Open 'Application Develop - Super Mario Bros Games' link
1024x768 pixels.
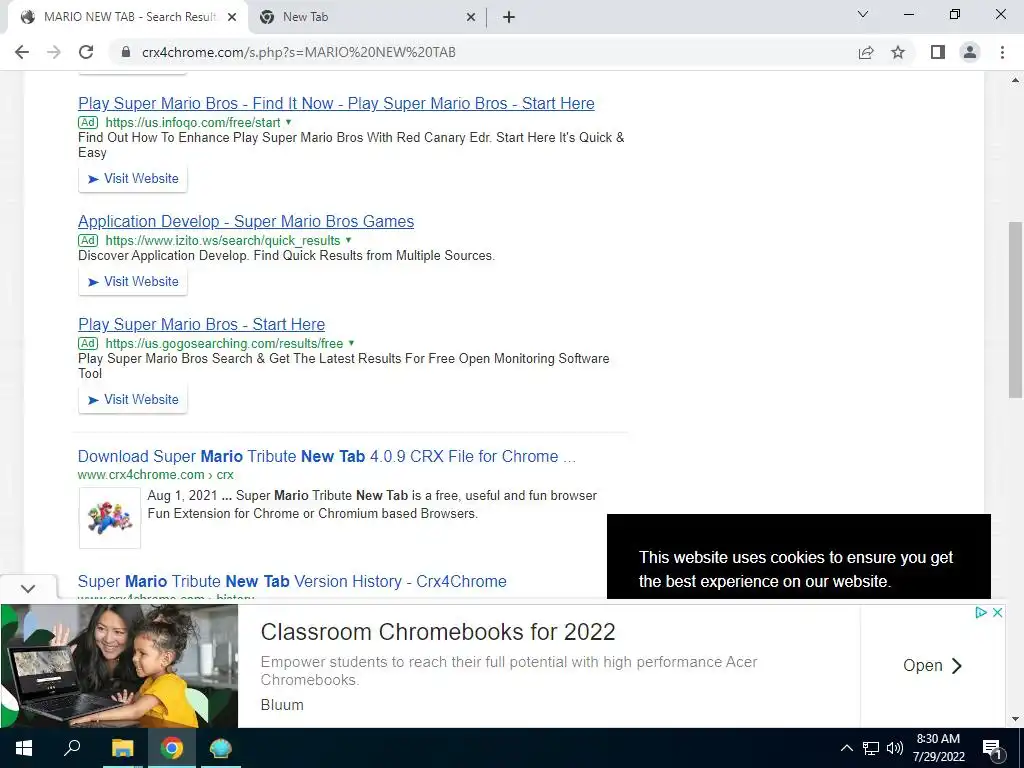tap(246, 221)
